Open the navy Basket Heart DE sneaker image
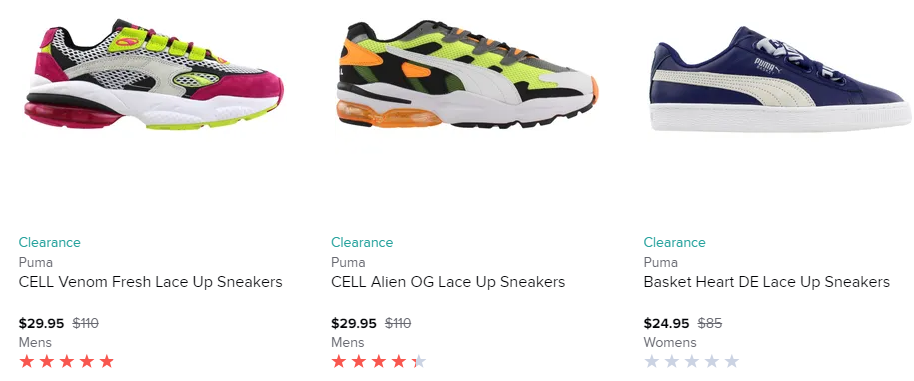The width and height of the screenshot is (914, 381). [781, 80]
